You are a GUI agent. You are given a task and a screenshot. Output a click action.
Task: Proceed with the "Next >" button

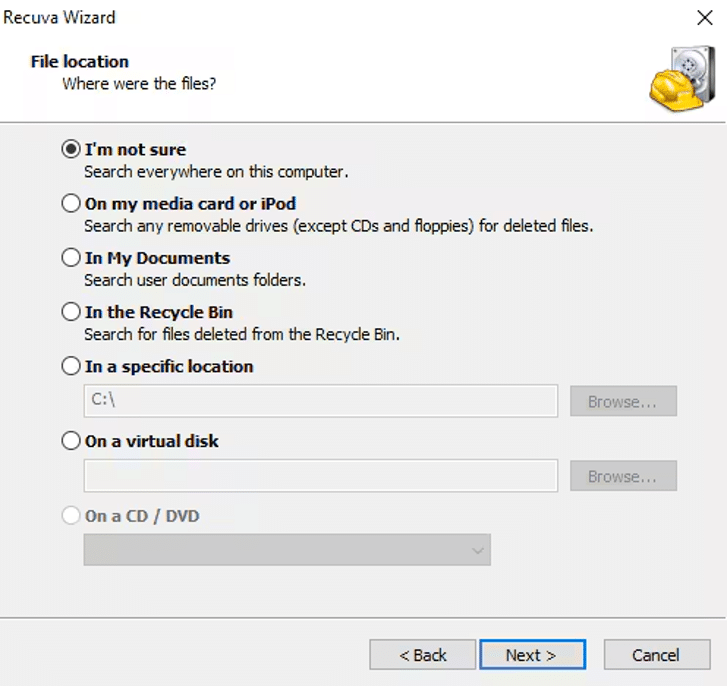tap(532, 655)
